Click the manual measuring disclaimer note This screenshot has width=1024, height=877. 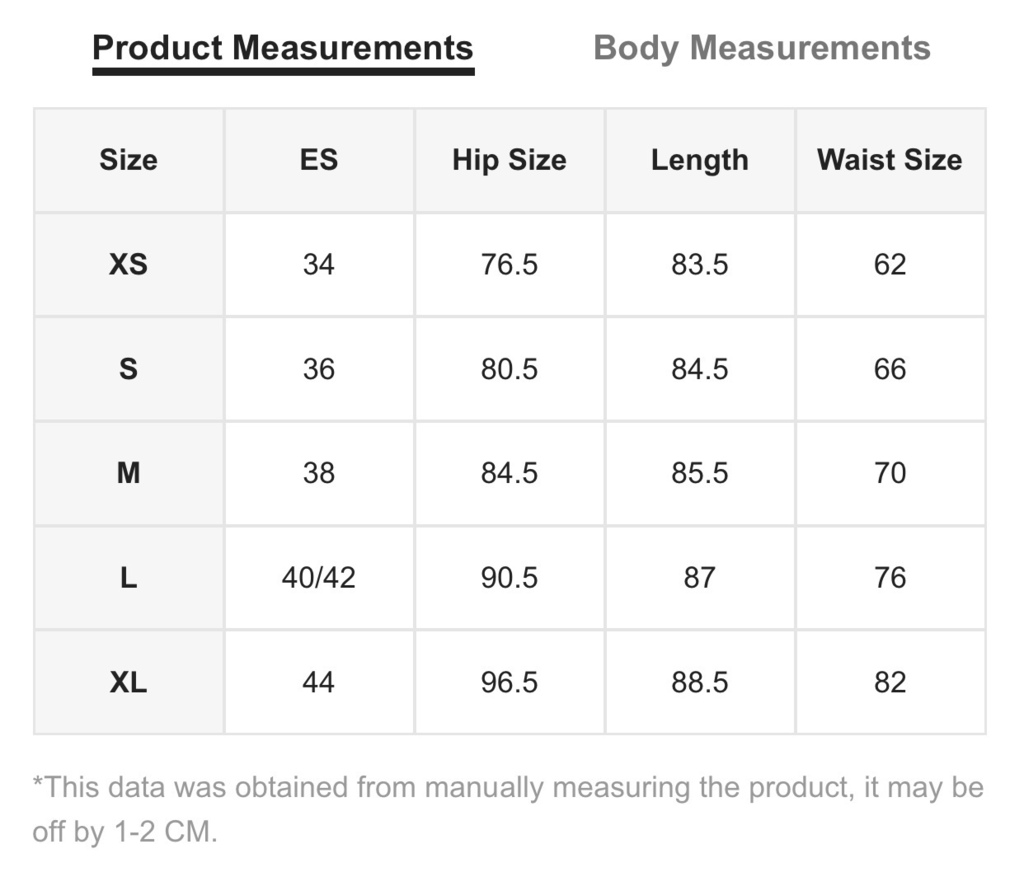[x=508, y=810]
